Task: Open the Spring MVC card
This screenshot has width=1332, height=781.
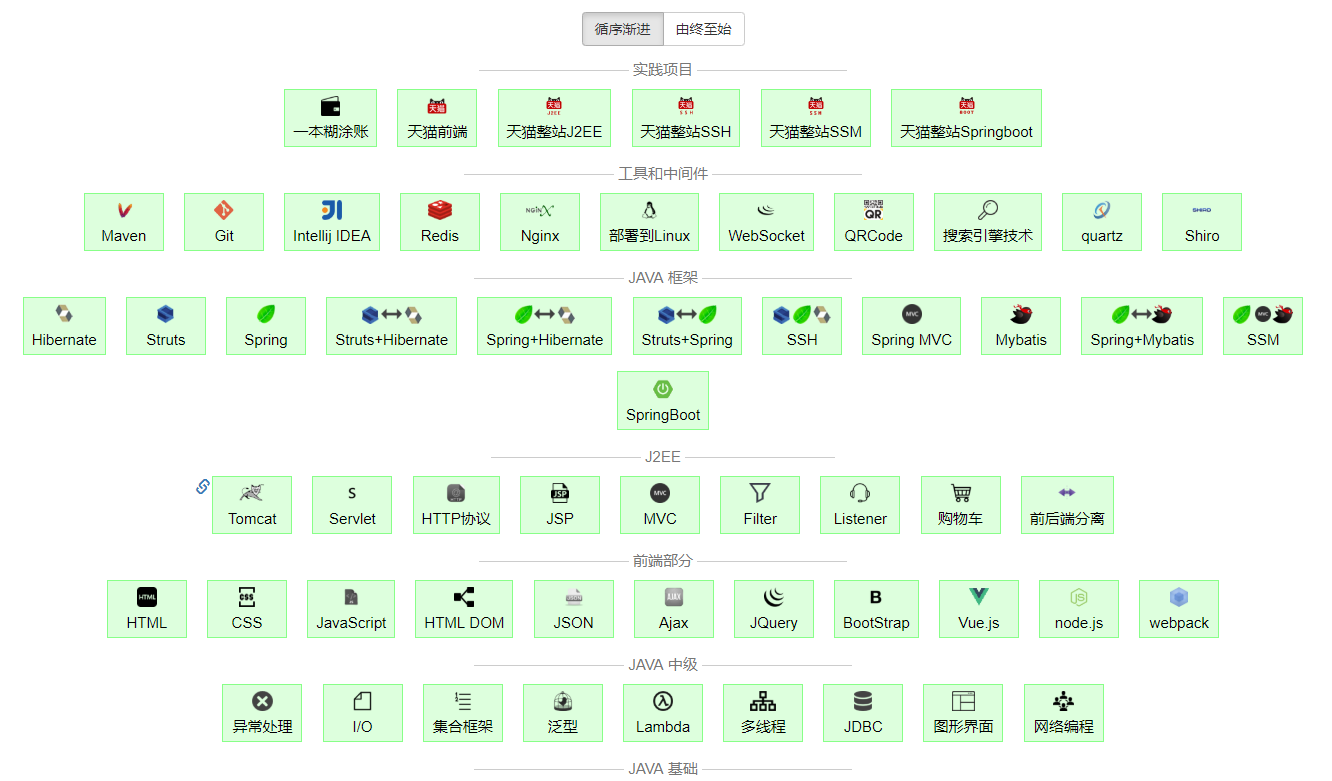Action: (912, 326)
